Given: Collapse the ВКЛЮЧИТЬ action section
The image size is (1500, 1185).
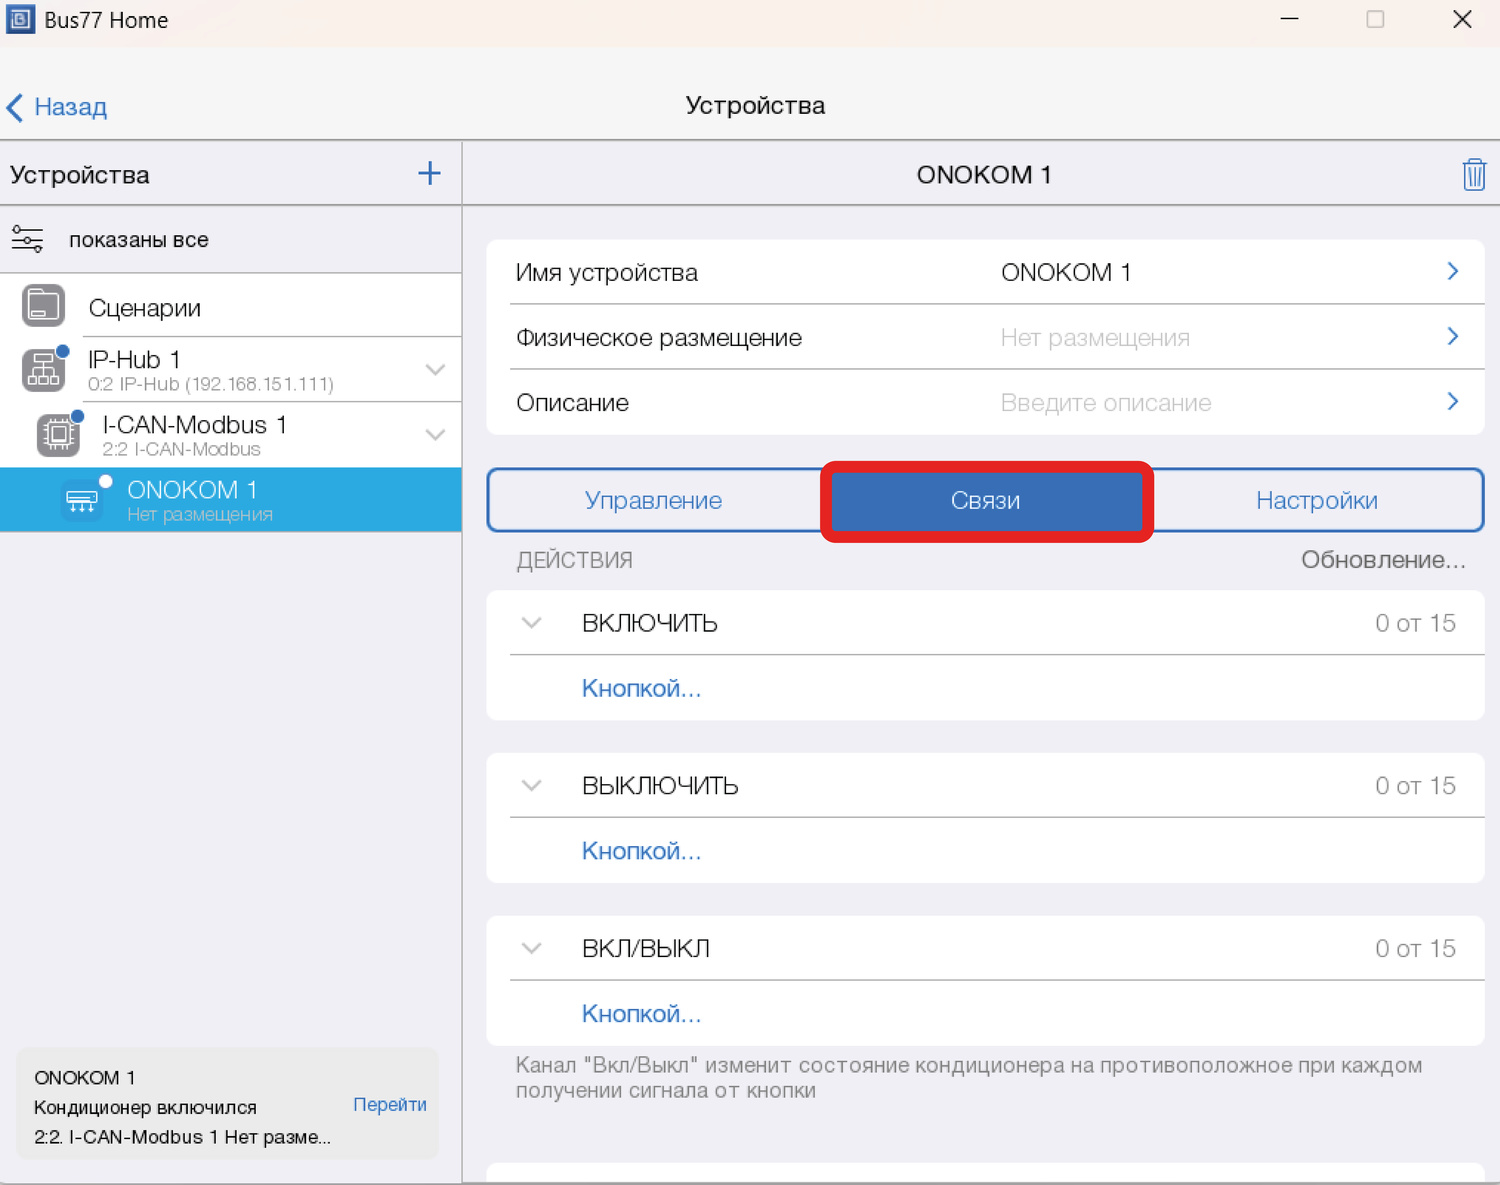Looking at the screenshot, I should click(532, 623).
